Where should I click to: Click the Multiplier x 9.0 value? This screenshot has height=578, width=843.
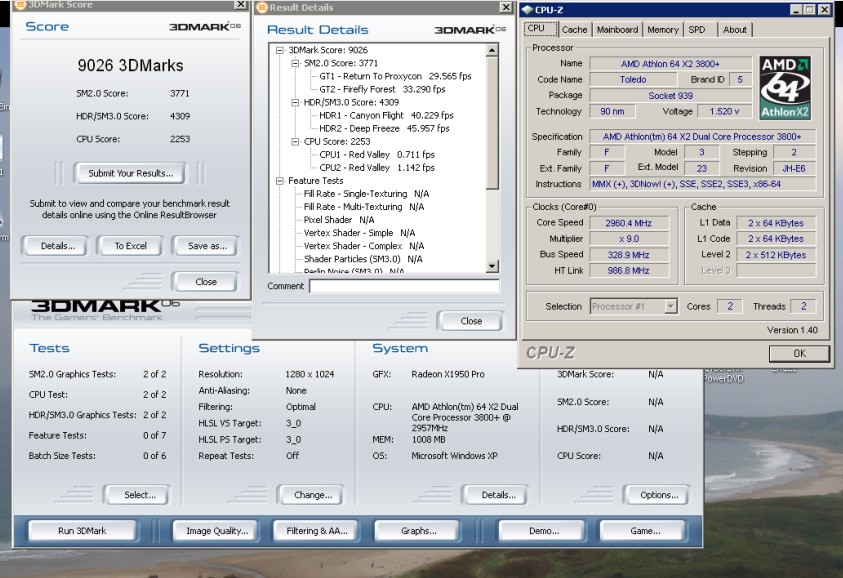pyautogui.click(x=628, y=239)
